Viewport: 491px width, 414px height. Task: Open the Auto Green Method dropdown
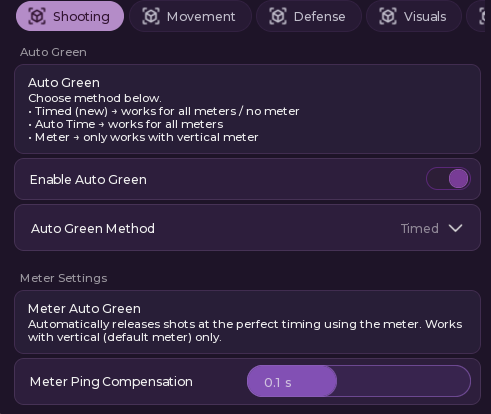pyautogui.click(x=247, y=228)
